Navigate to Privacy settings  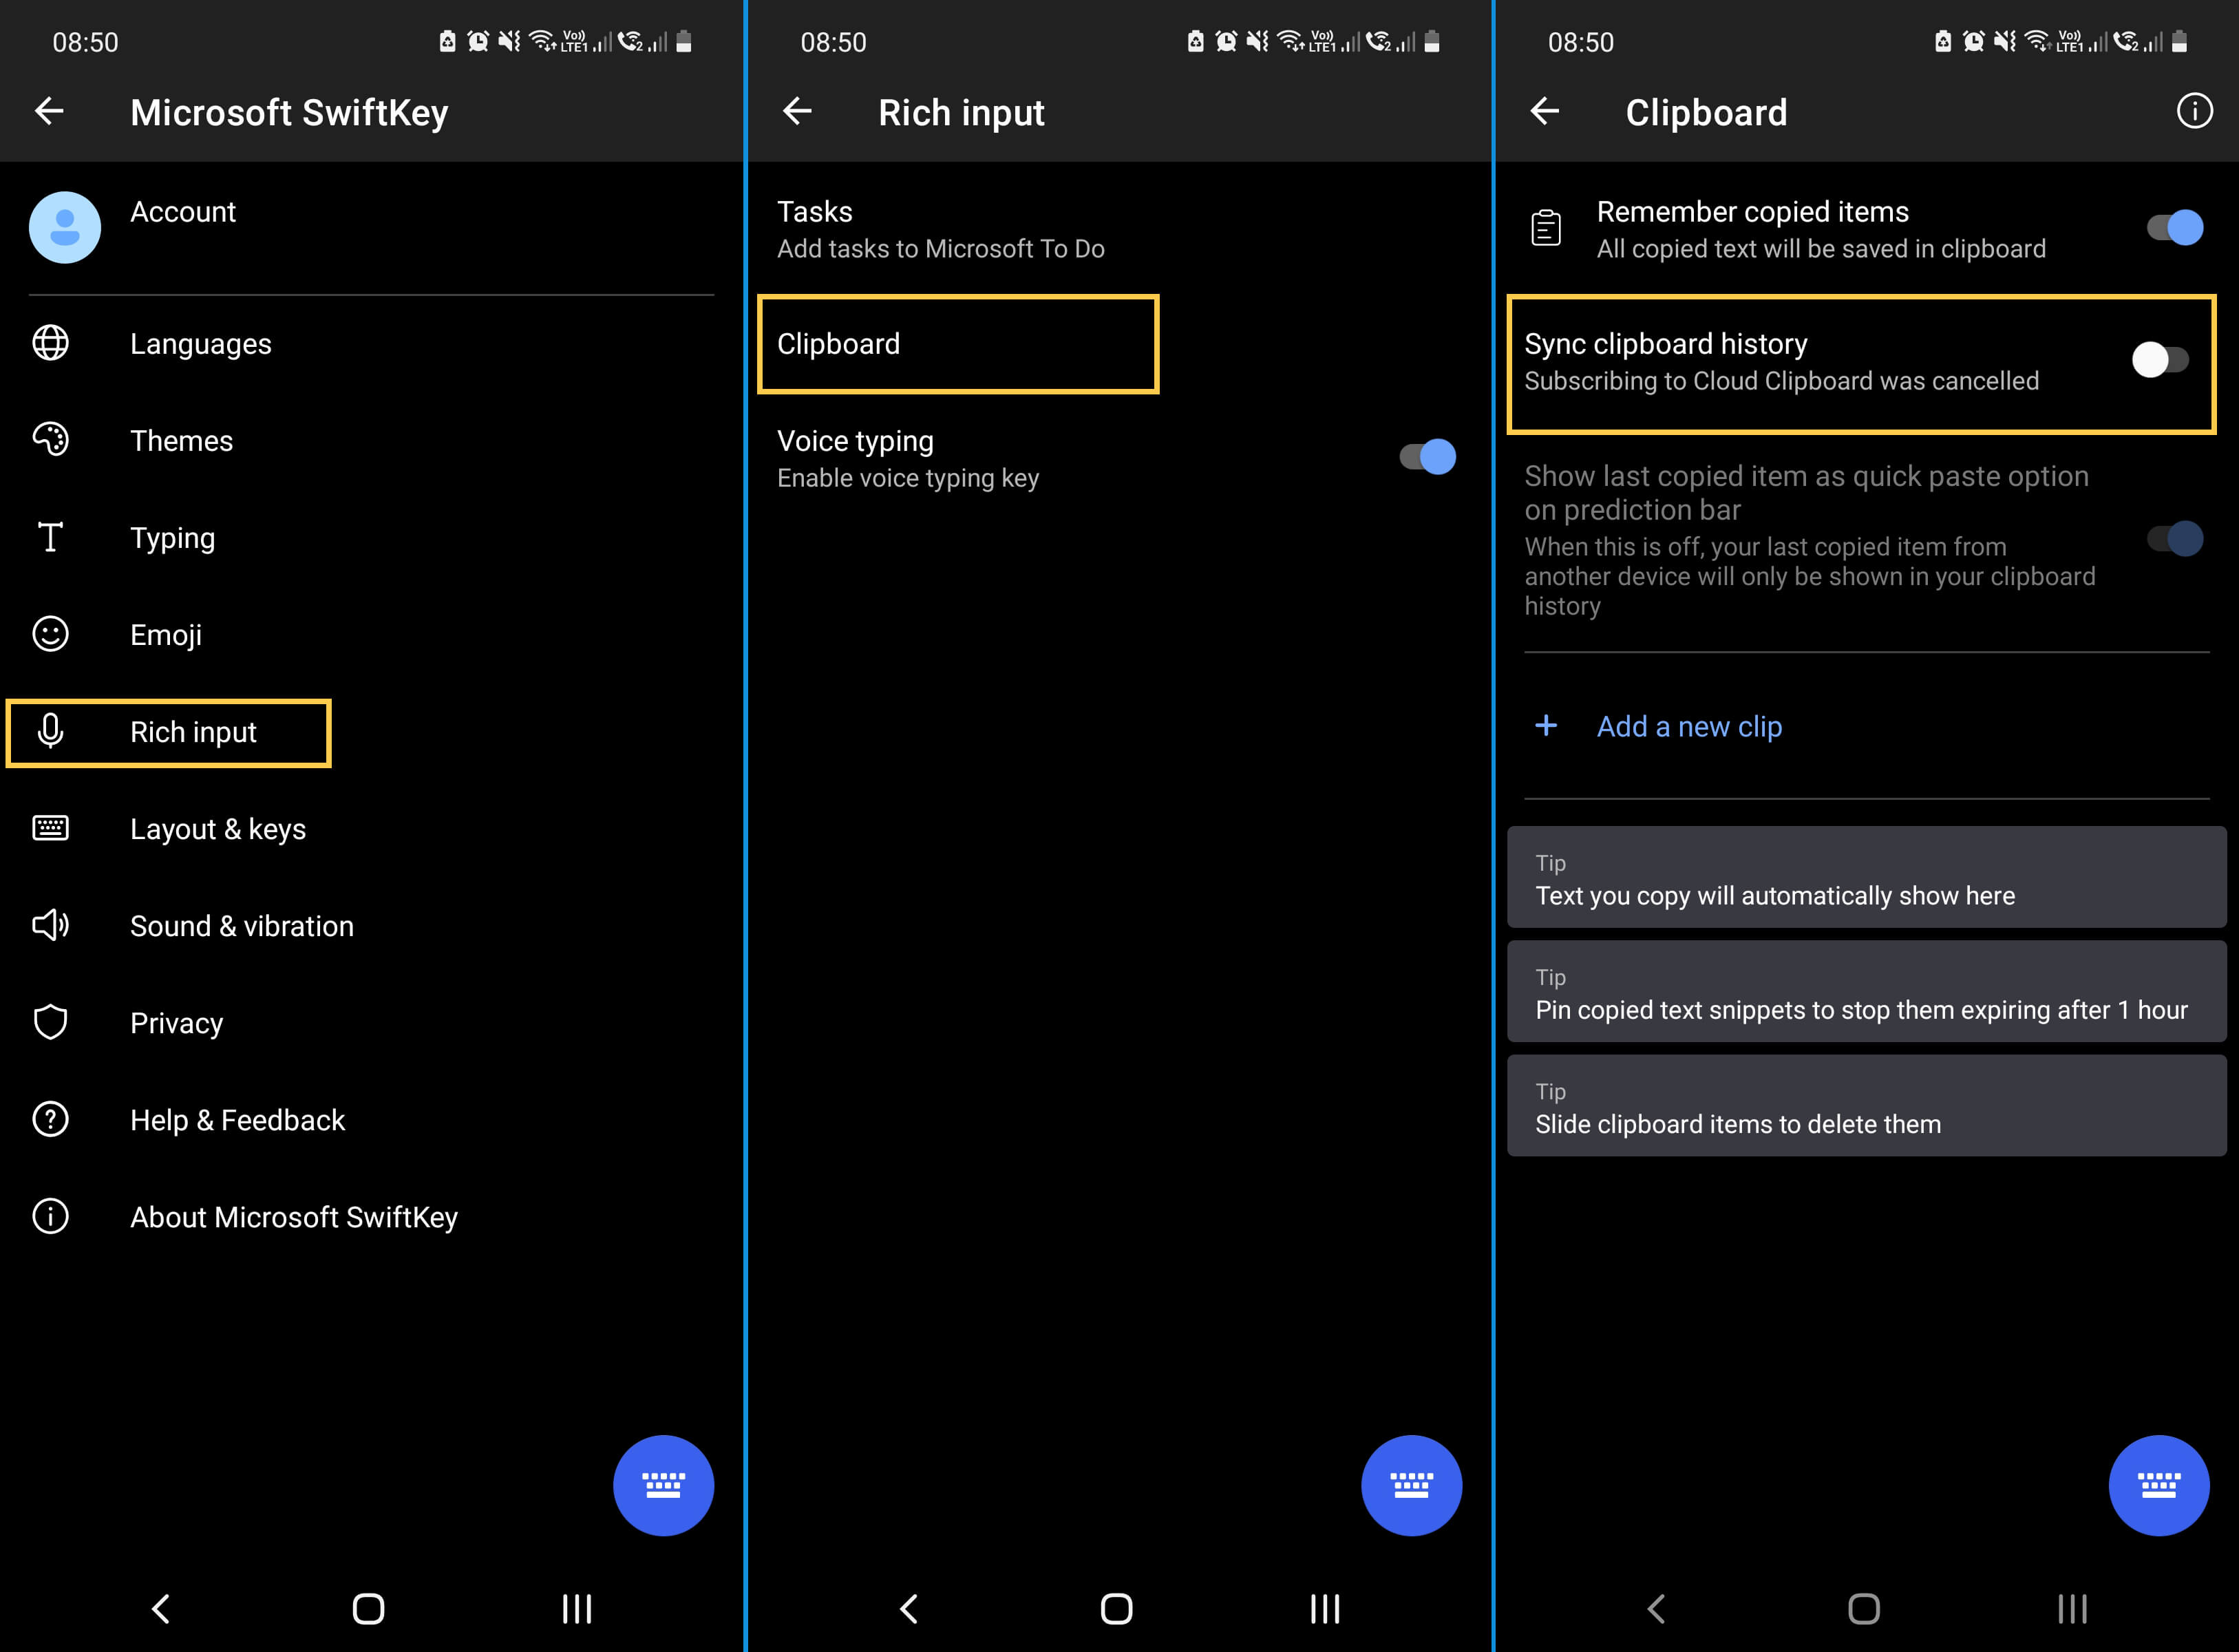point(174,1022)
